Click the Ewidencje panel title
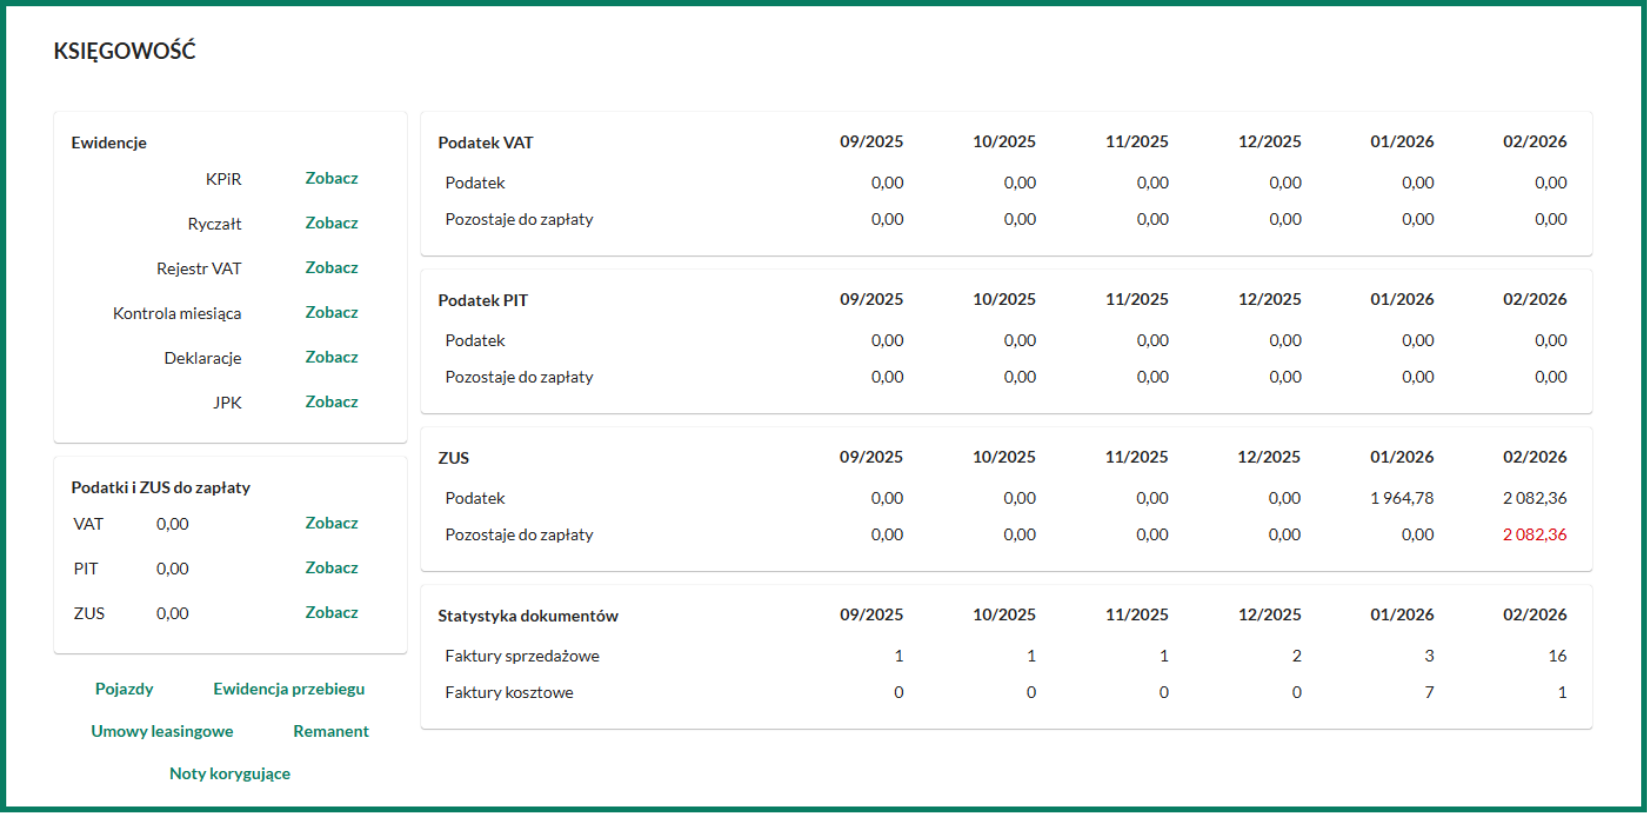The width and height of the screenshot is (1650, 816). [x=109, y=143]
